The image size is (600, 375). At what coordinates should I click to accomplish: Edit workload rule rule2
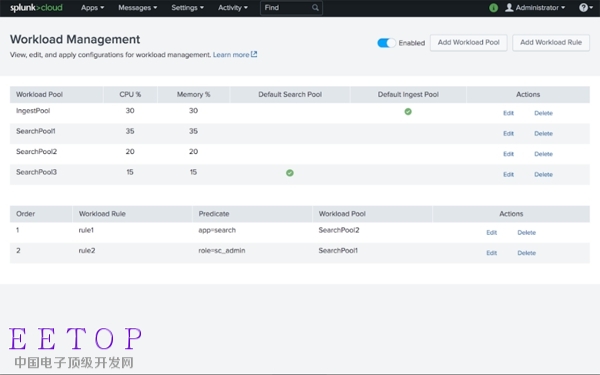491,253
